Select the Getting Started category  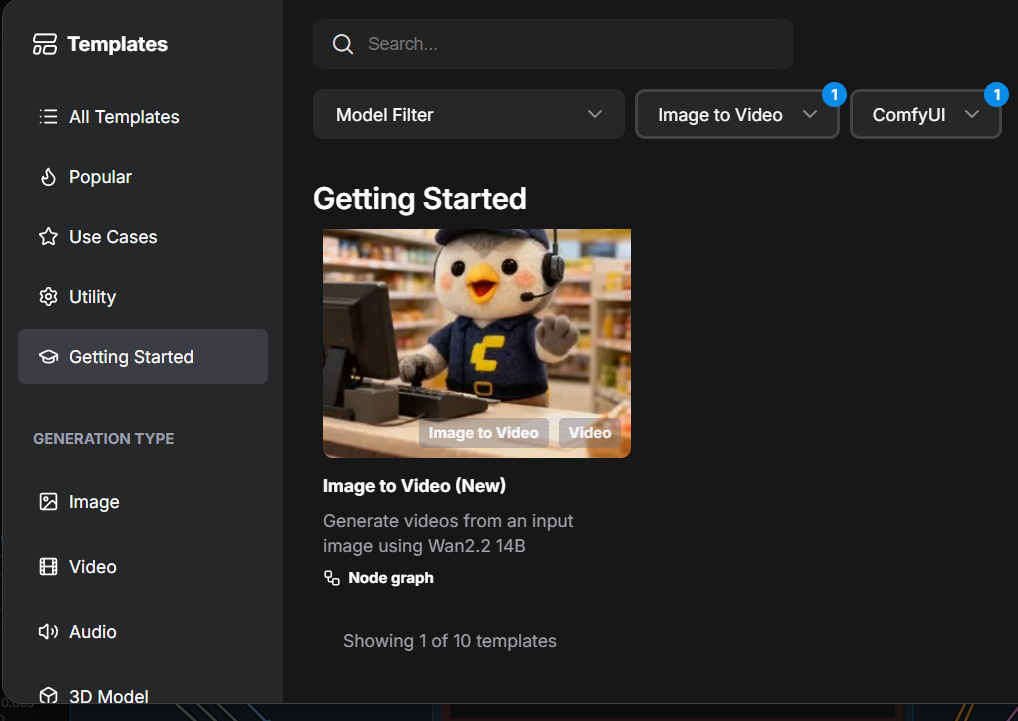pyautogui.click(x=143, y=356)
